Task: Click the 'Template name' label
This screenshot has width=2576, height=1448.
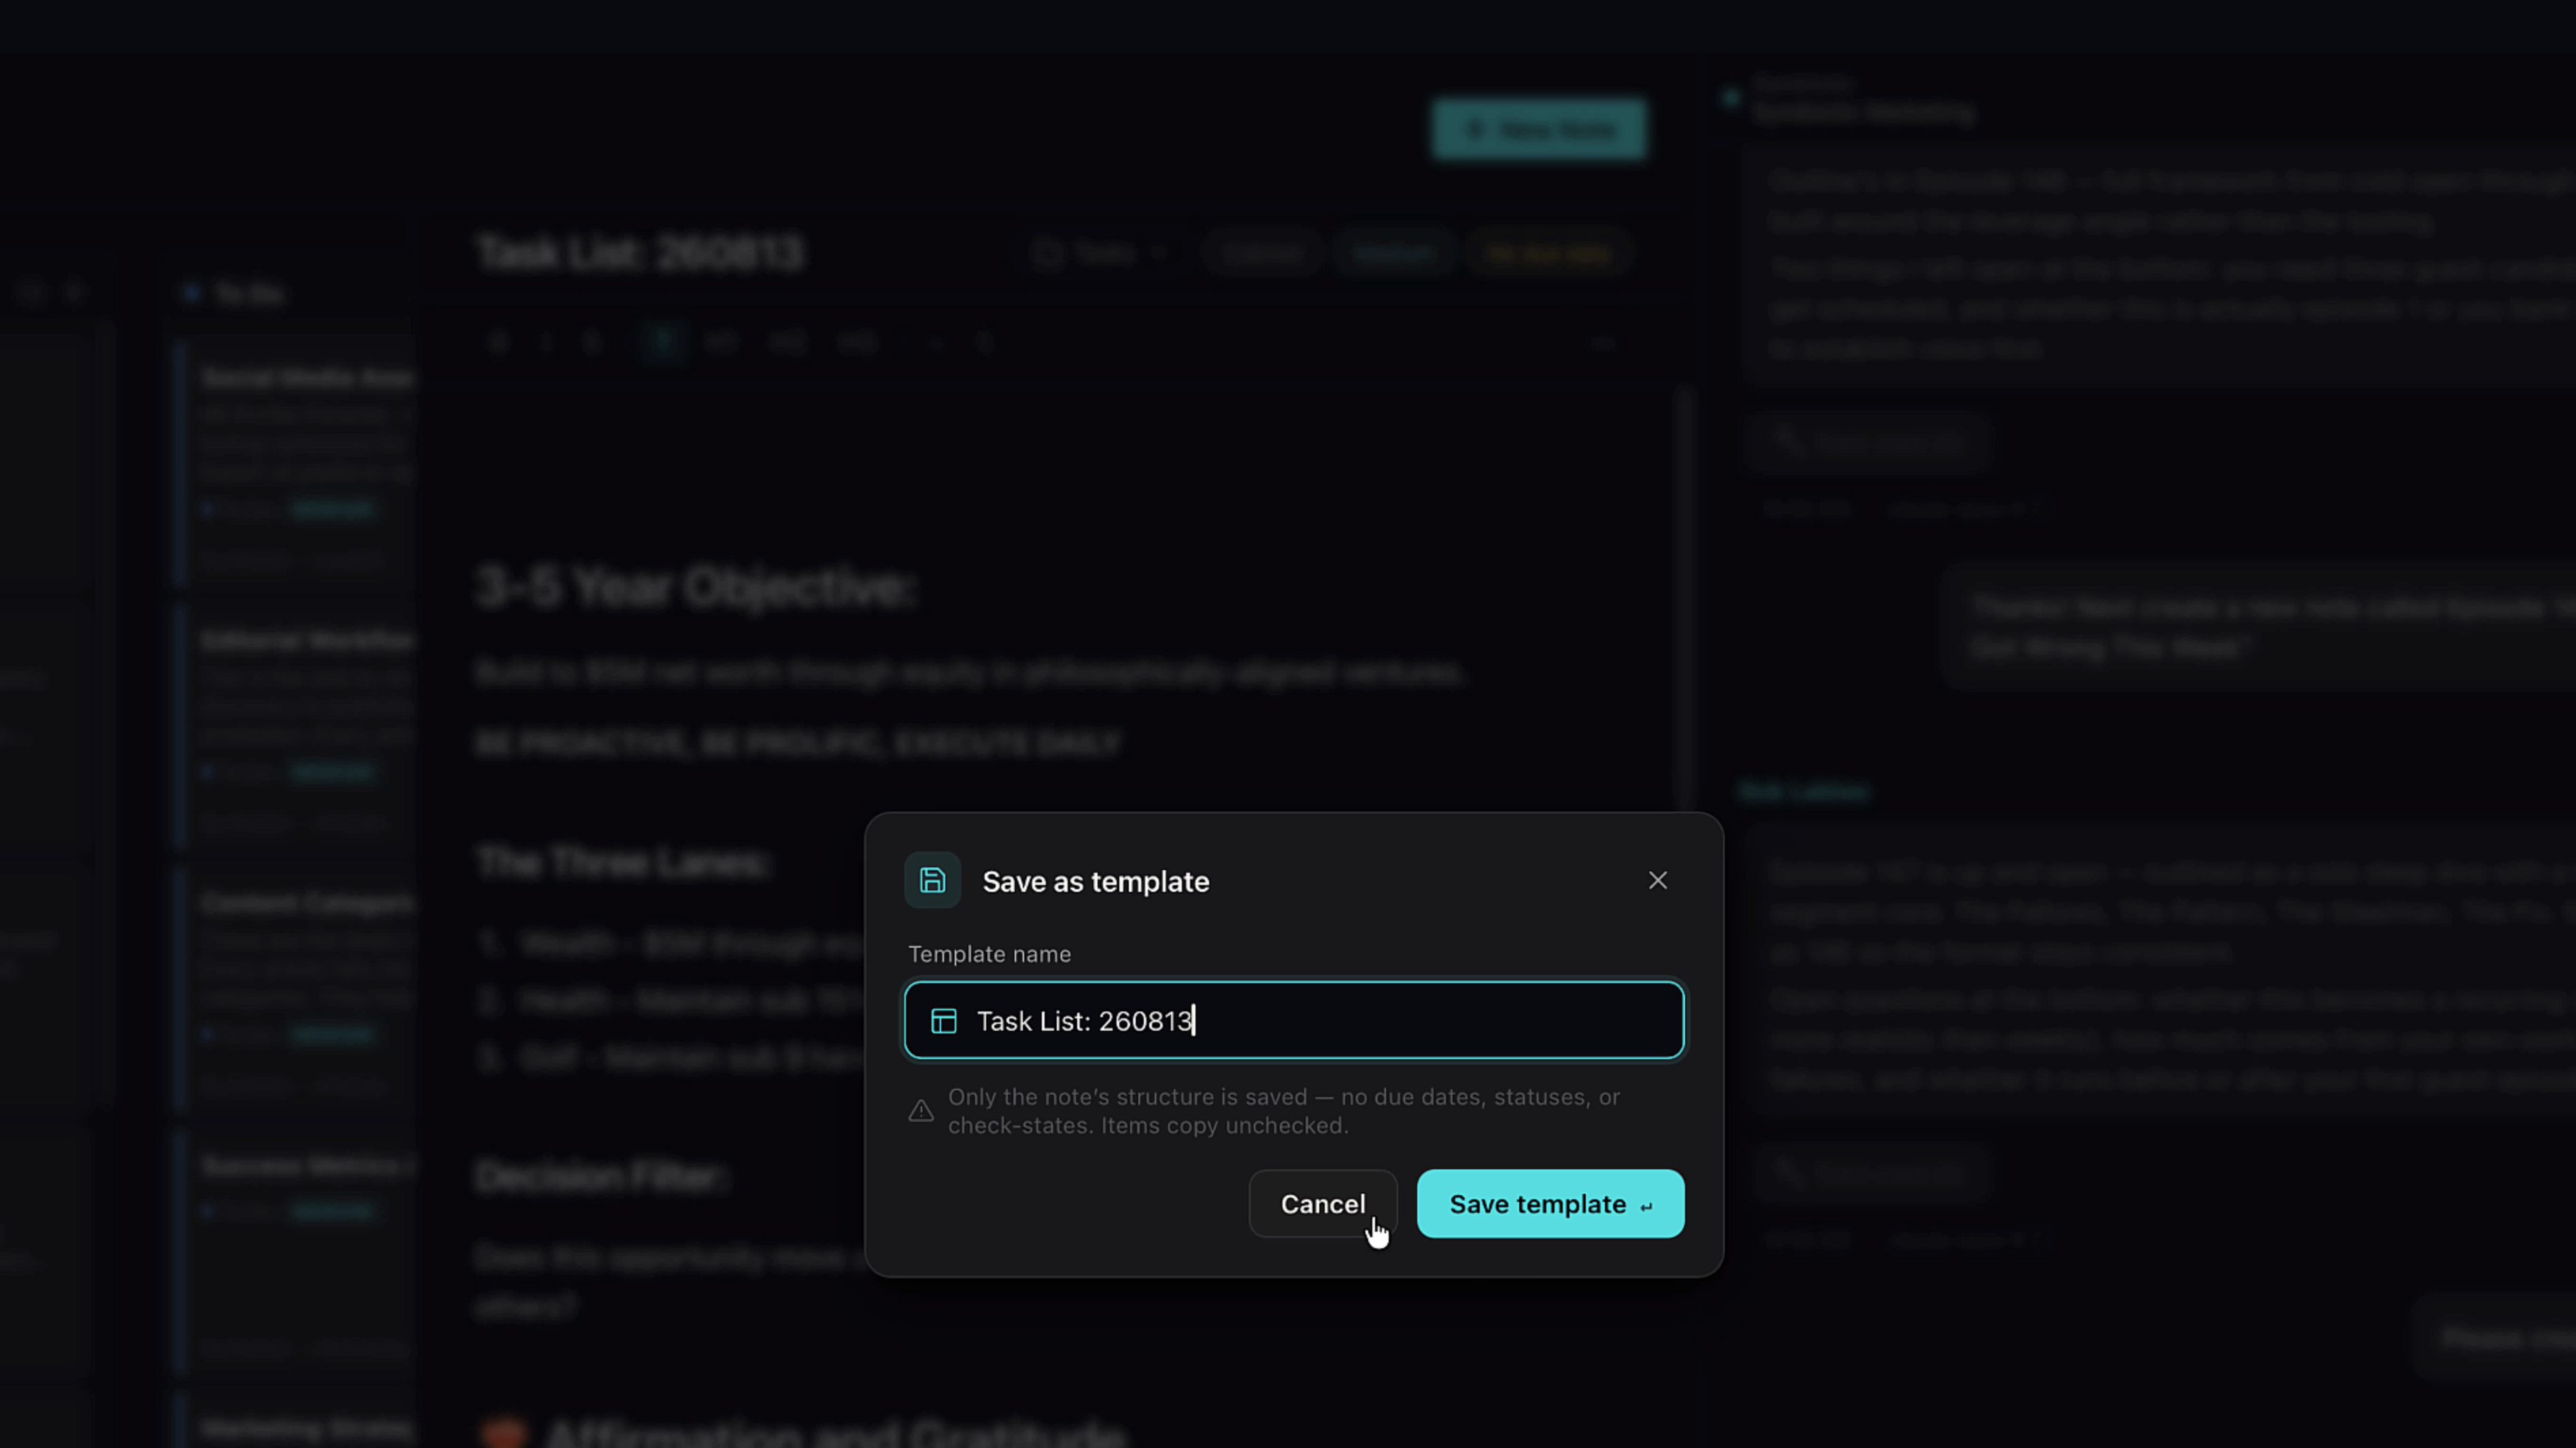Action: pyautogui.click(x=989, y=954)
